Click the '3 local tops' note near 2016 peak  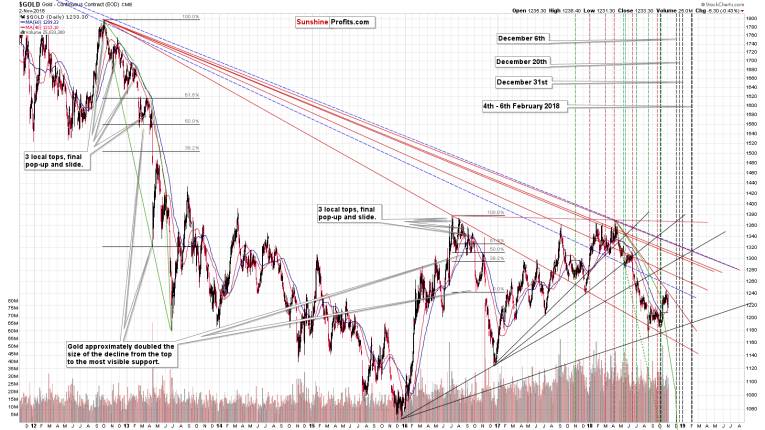click(349, 213)
